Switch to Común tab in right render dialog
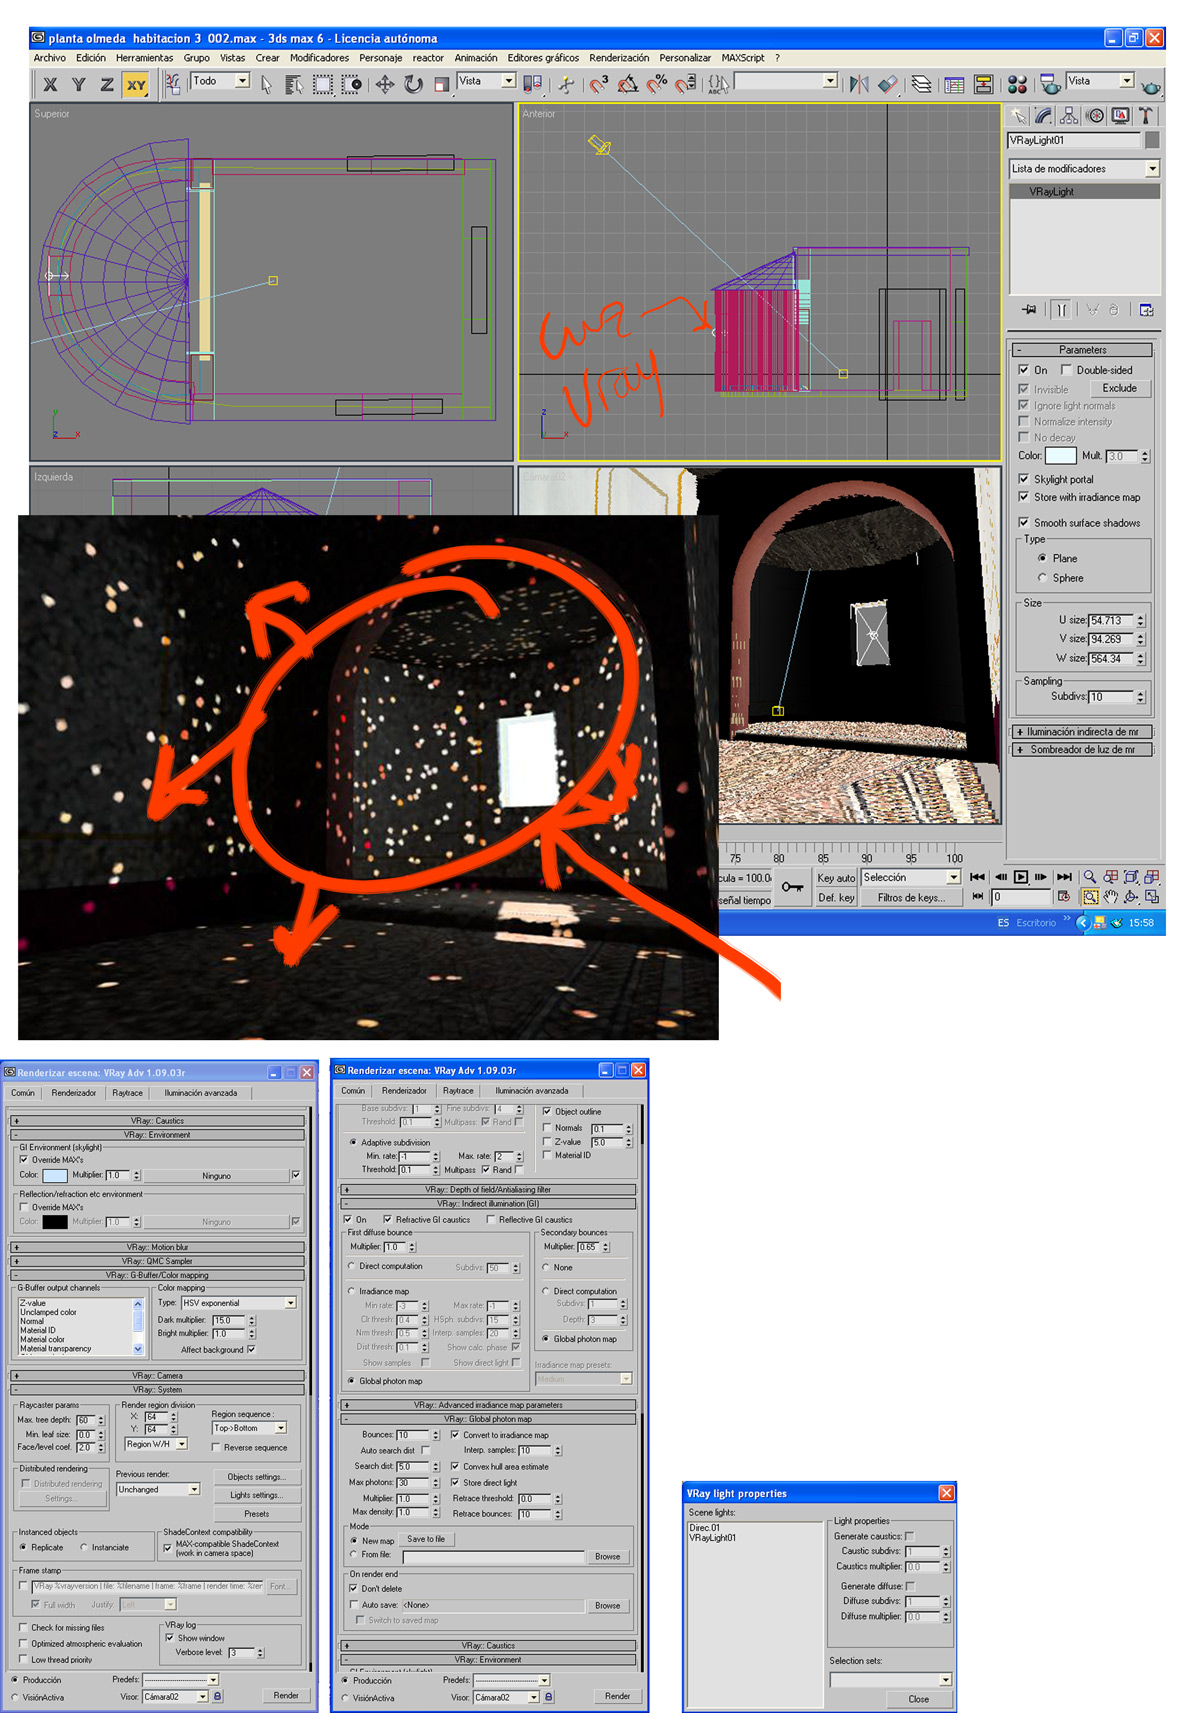The width and height of the screenshot is (1181, 1713). tap(353, 1091)
